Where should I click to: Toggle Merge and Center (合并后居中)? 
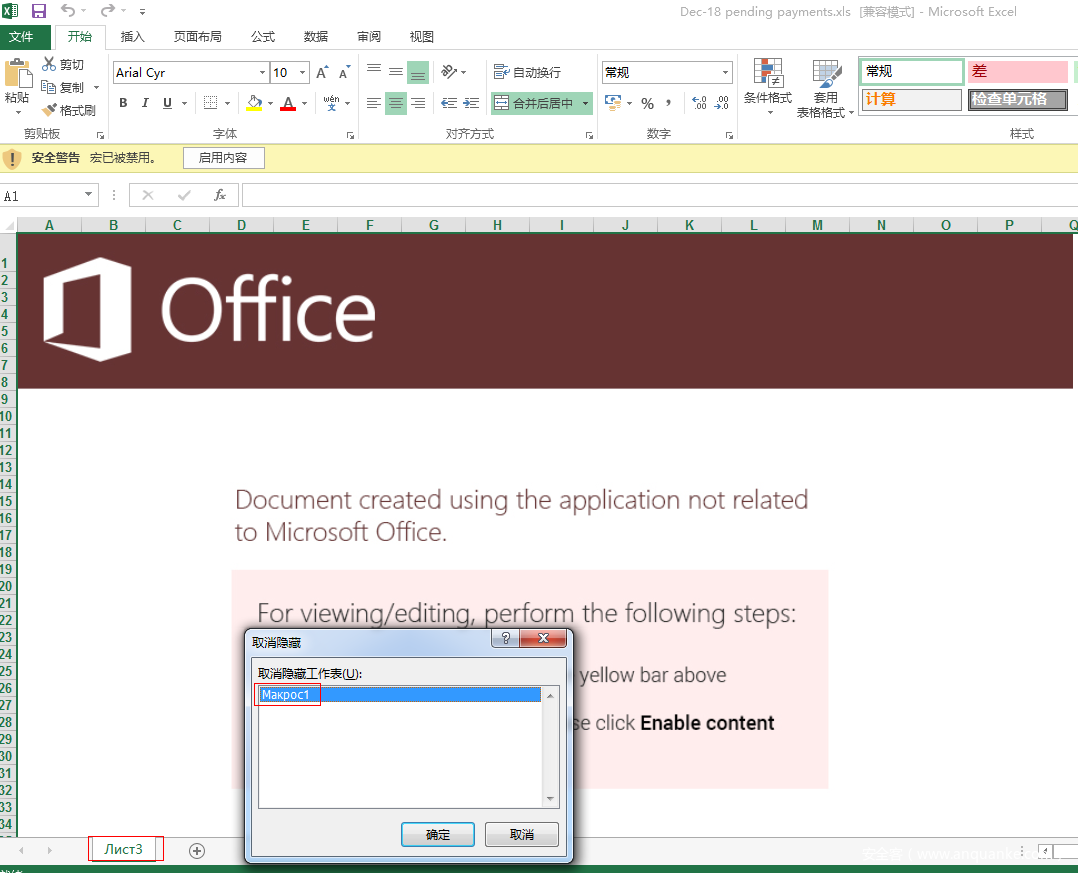534,103
